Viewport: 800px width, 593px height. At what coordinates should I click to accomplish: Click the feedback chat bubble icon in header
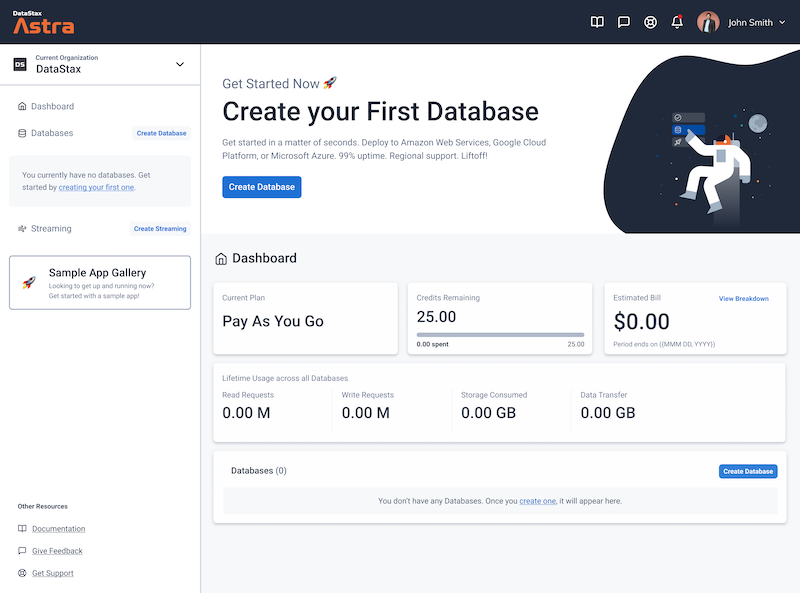click(623, 22)
